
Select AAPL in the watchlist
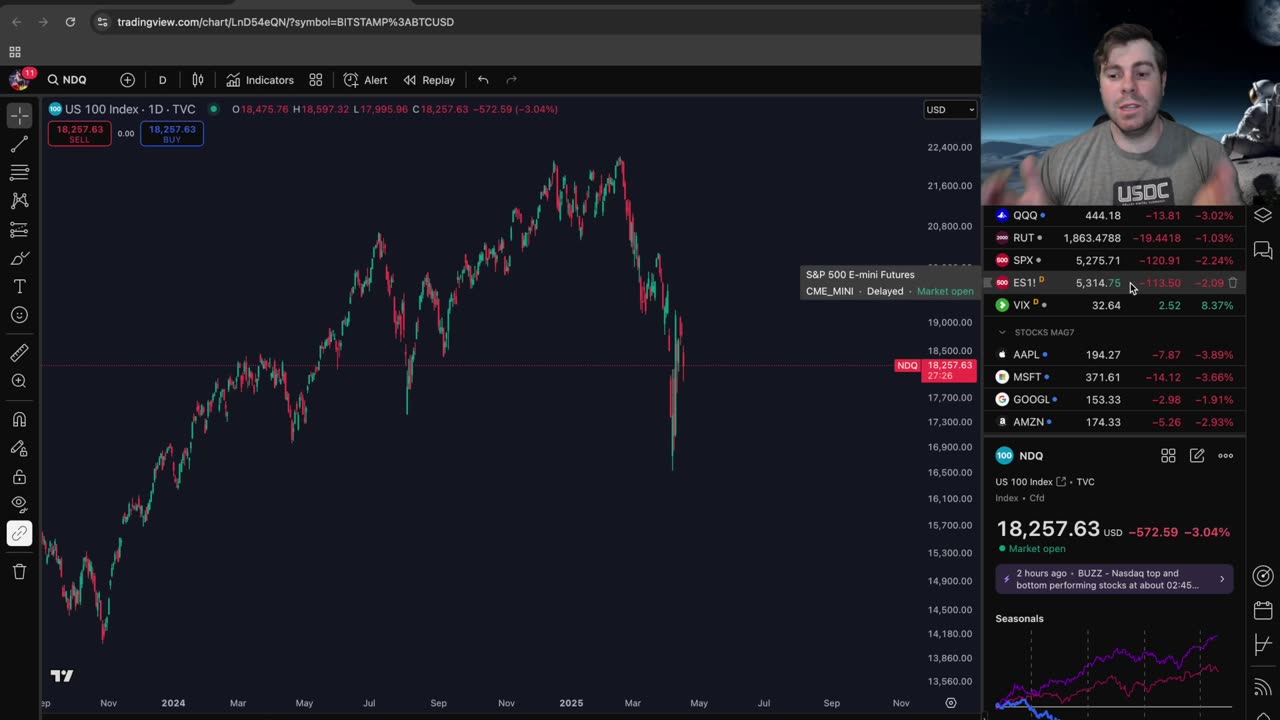pos(1115,355)
